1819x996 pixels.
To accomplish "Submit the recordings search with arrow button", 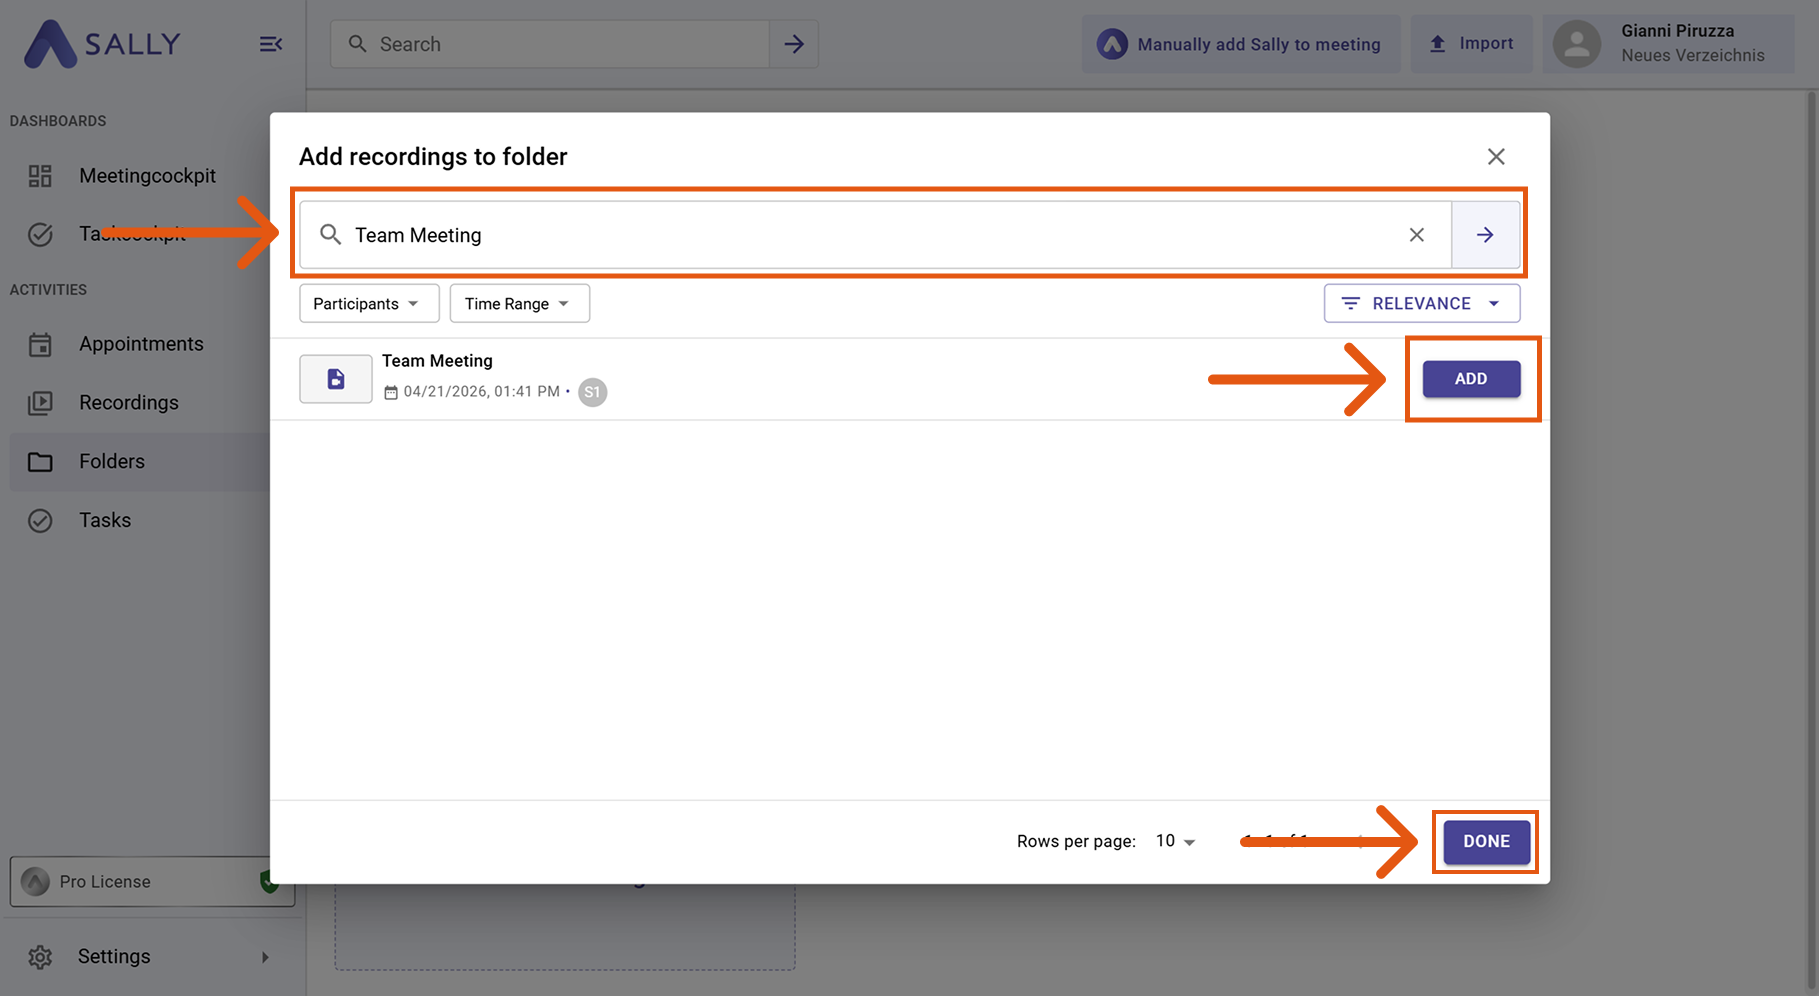I will 1485,235.
